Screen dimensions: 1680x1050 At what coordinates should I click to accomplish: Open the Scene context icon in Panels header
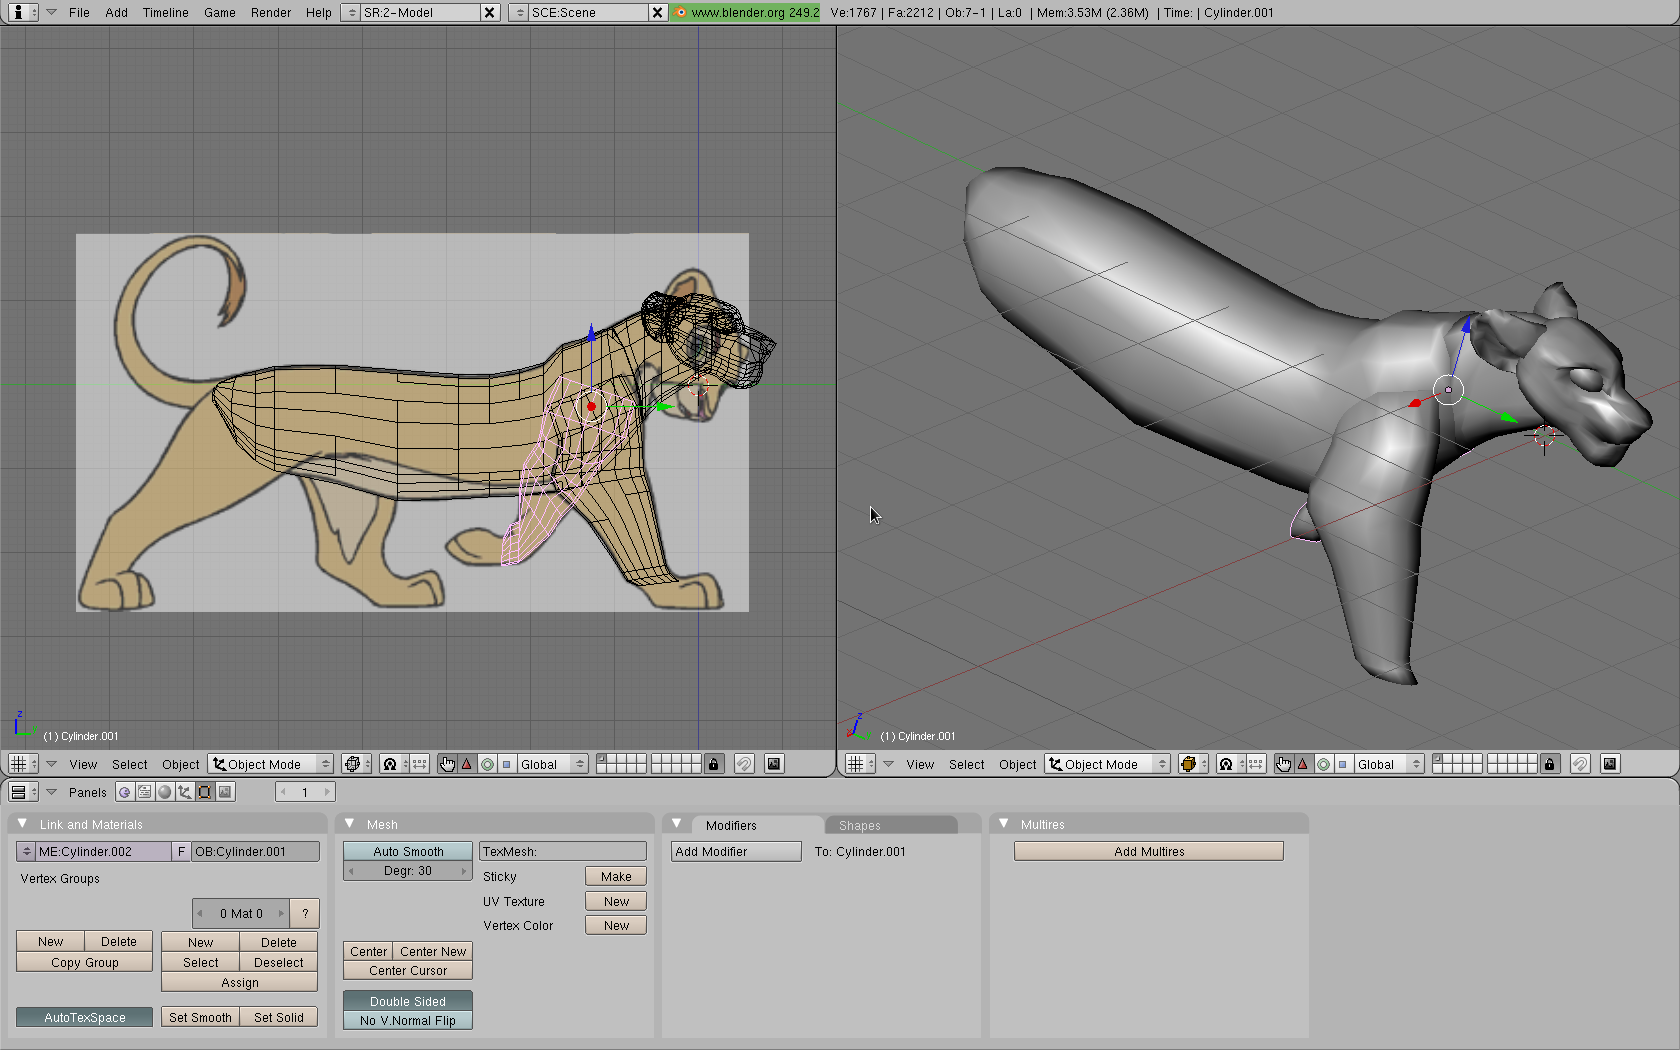(x=226, y=792)
